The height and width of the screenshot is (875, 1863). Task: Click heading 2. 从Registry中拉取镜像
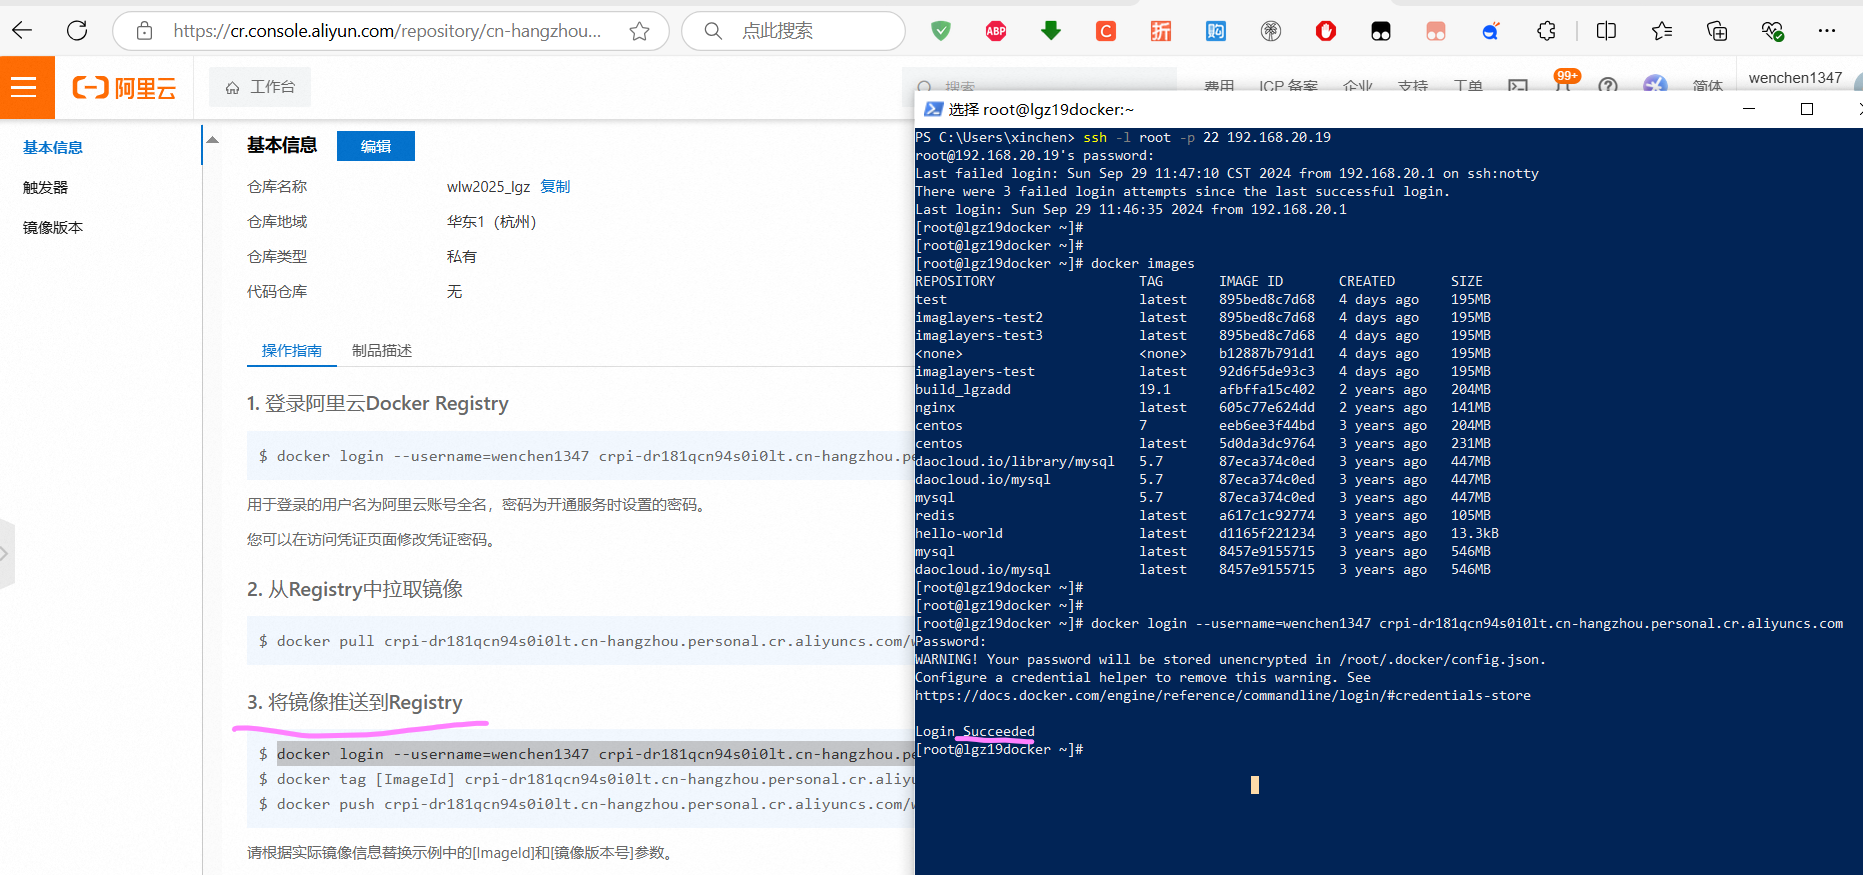click(355, 589)
